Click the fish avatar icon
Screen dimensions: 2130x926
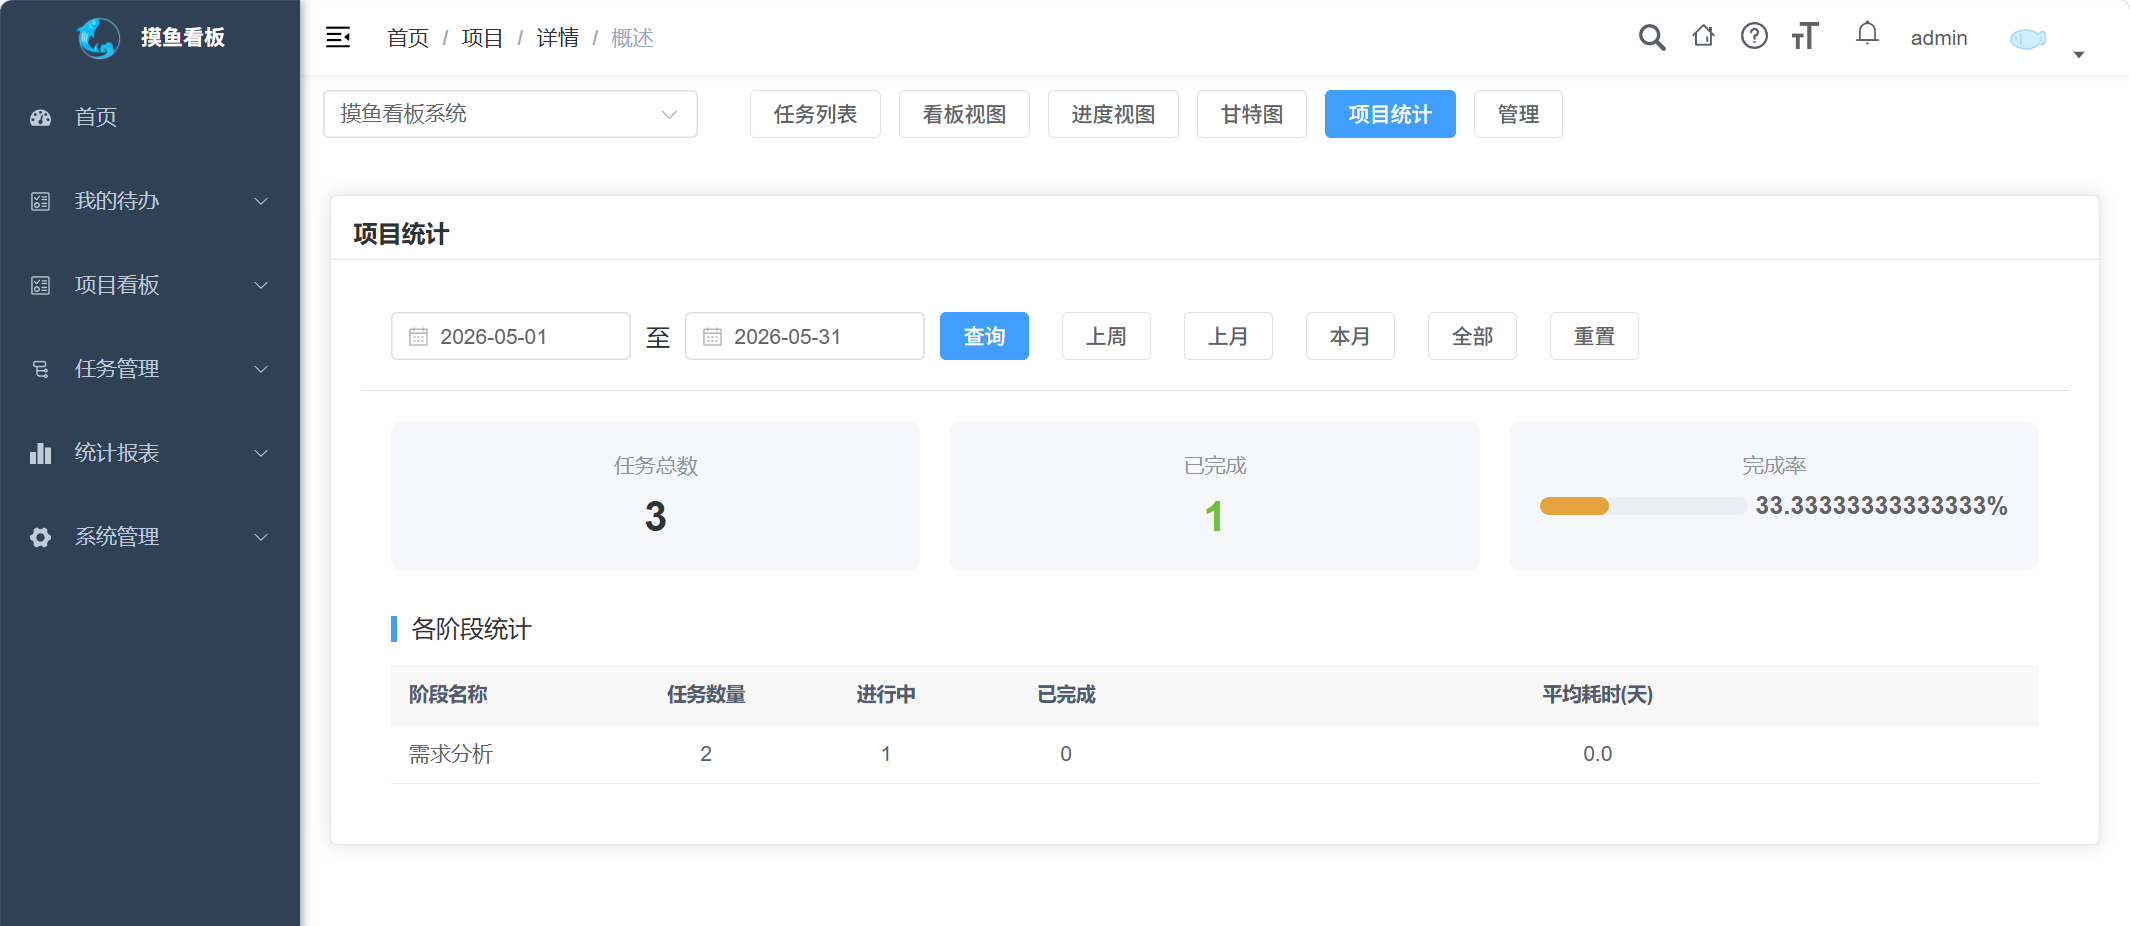click(2028, 39)
